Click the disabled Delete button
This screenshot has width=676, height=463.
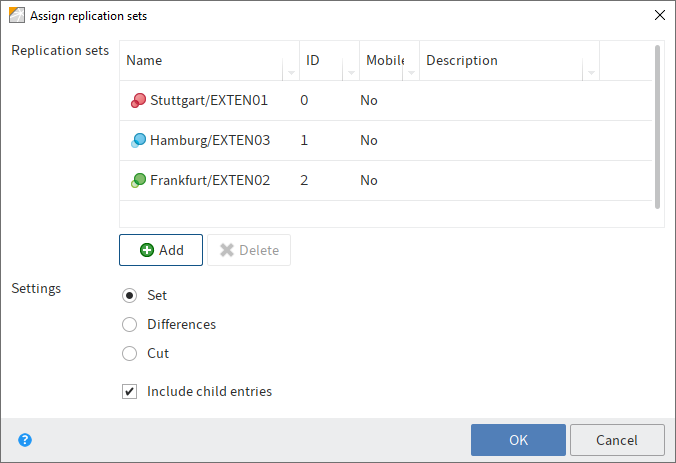[249, 250]
